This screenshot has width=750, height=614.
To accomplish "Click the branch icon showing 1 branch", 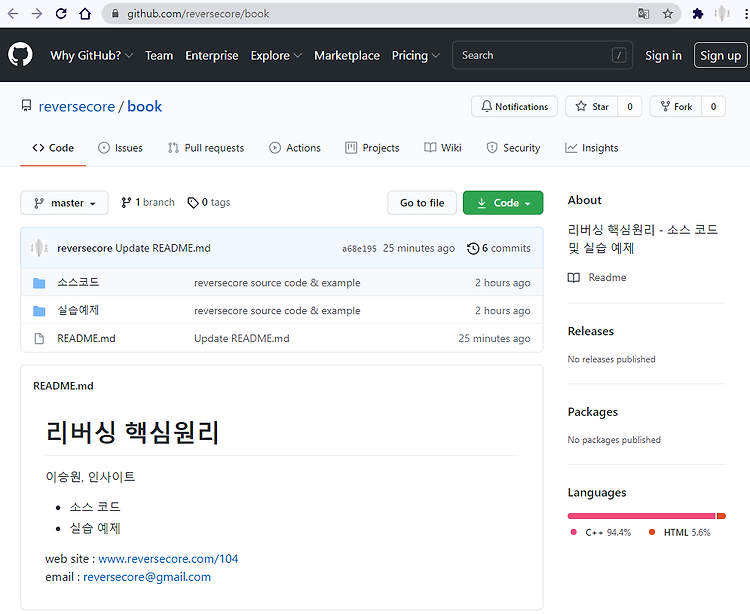I will [x=126, y=203].
